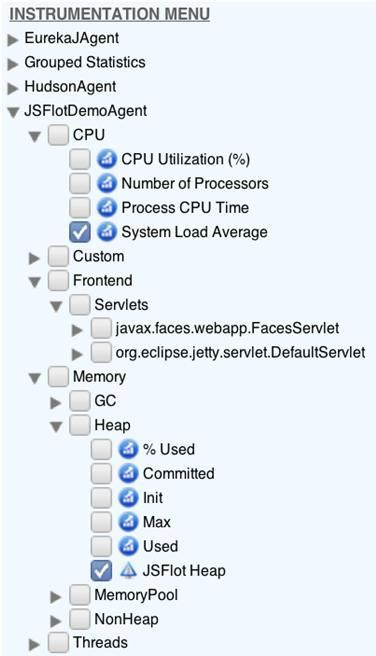Click the Max heap chart icon
The height and width of the screenshot is (656, 376).
(x=128, y=523)
